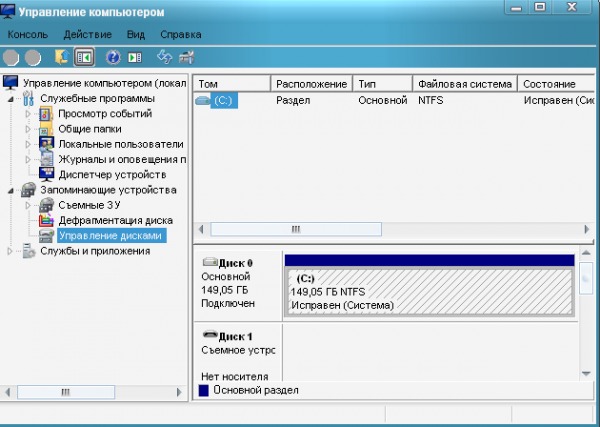Sort by the Том column header

(x=232, y=84)
